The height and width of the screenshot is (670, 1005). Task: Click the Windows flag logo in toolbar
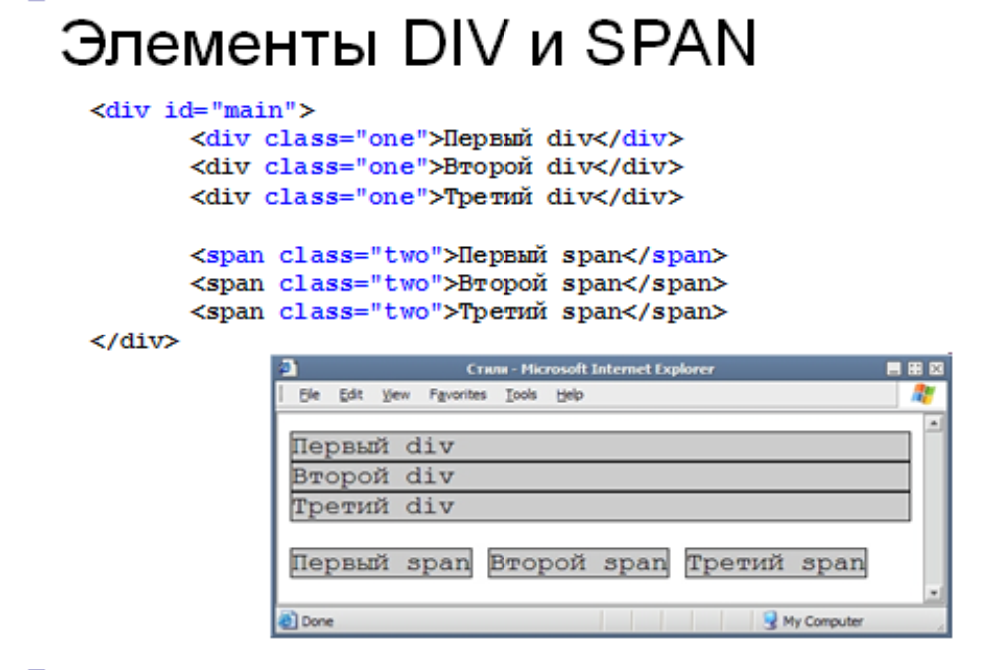(923, 394)
